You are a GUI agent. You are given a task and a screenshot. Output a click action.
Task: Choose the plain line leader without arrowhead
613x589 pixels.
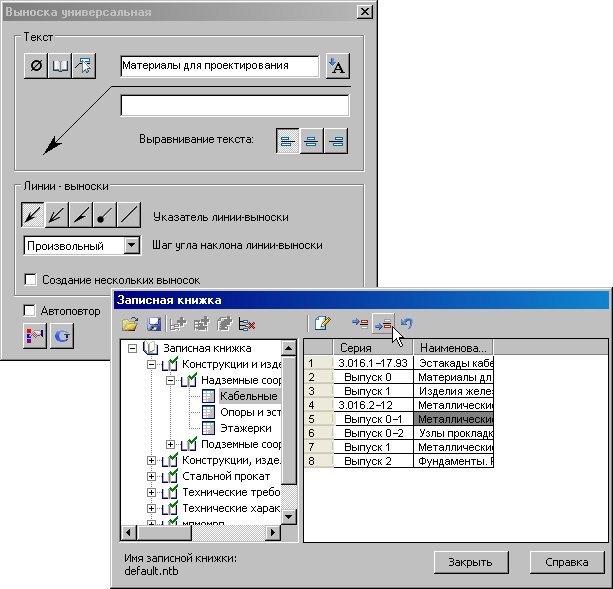pos(129,215)
